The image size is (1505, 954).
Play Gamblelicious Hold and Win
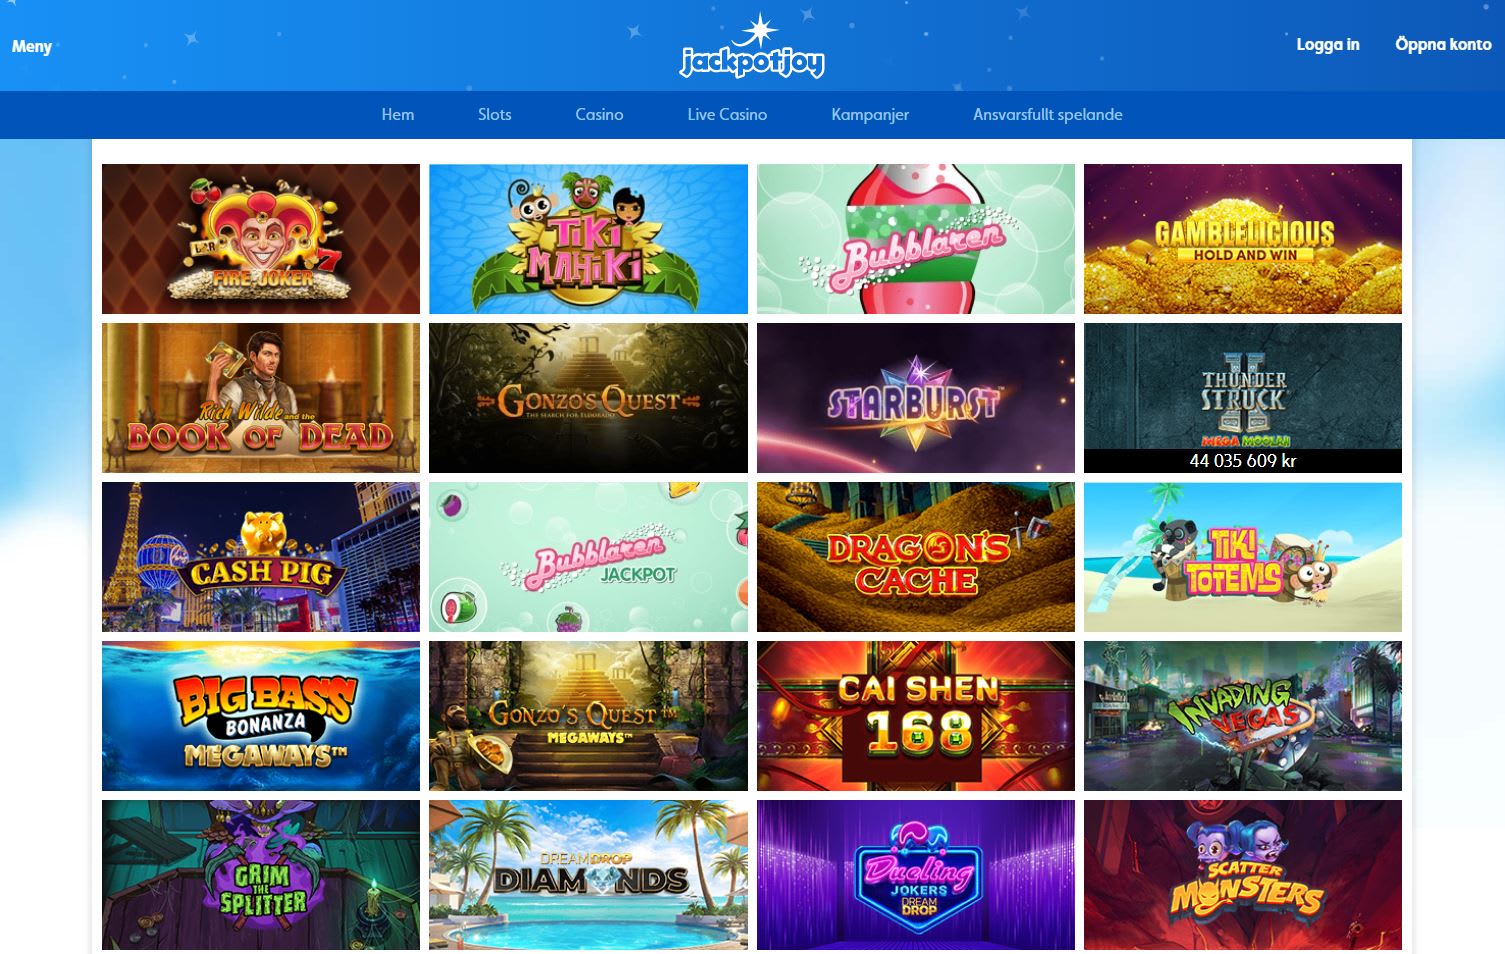pos(1243,239)
